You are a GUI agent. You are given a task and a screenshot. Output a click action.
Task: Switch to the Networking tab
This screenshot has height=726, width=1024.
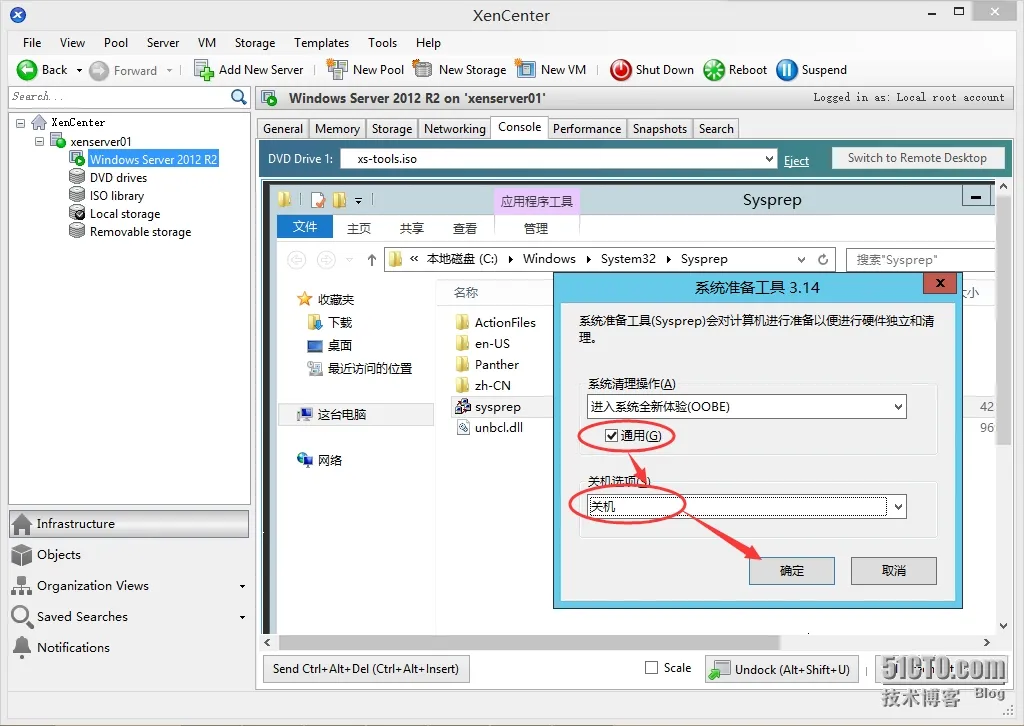tap(455, 129)
